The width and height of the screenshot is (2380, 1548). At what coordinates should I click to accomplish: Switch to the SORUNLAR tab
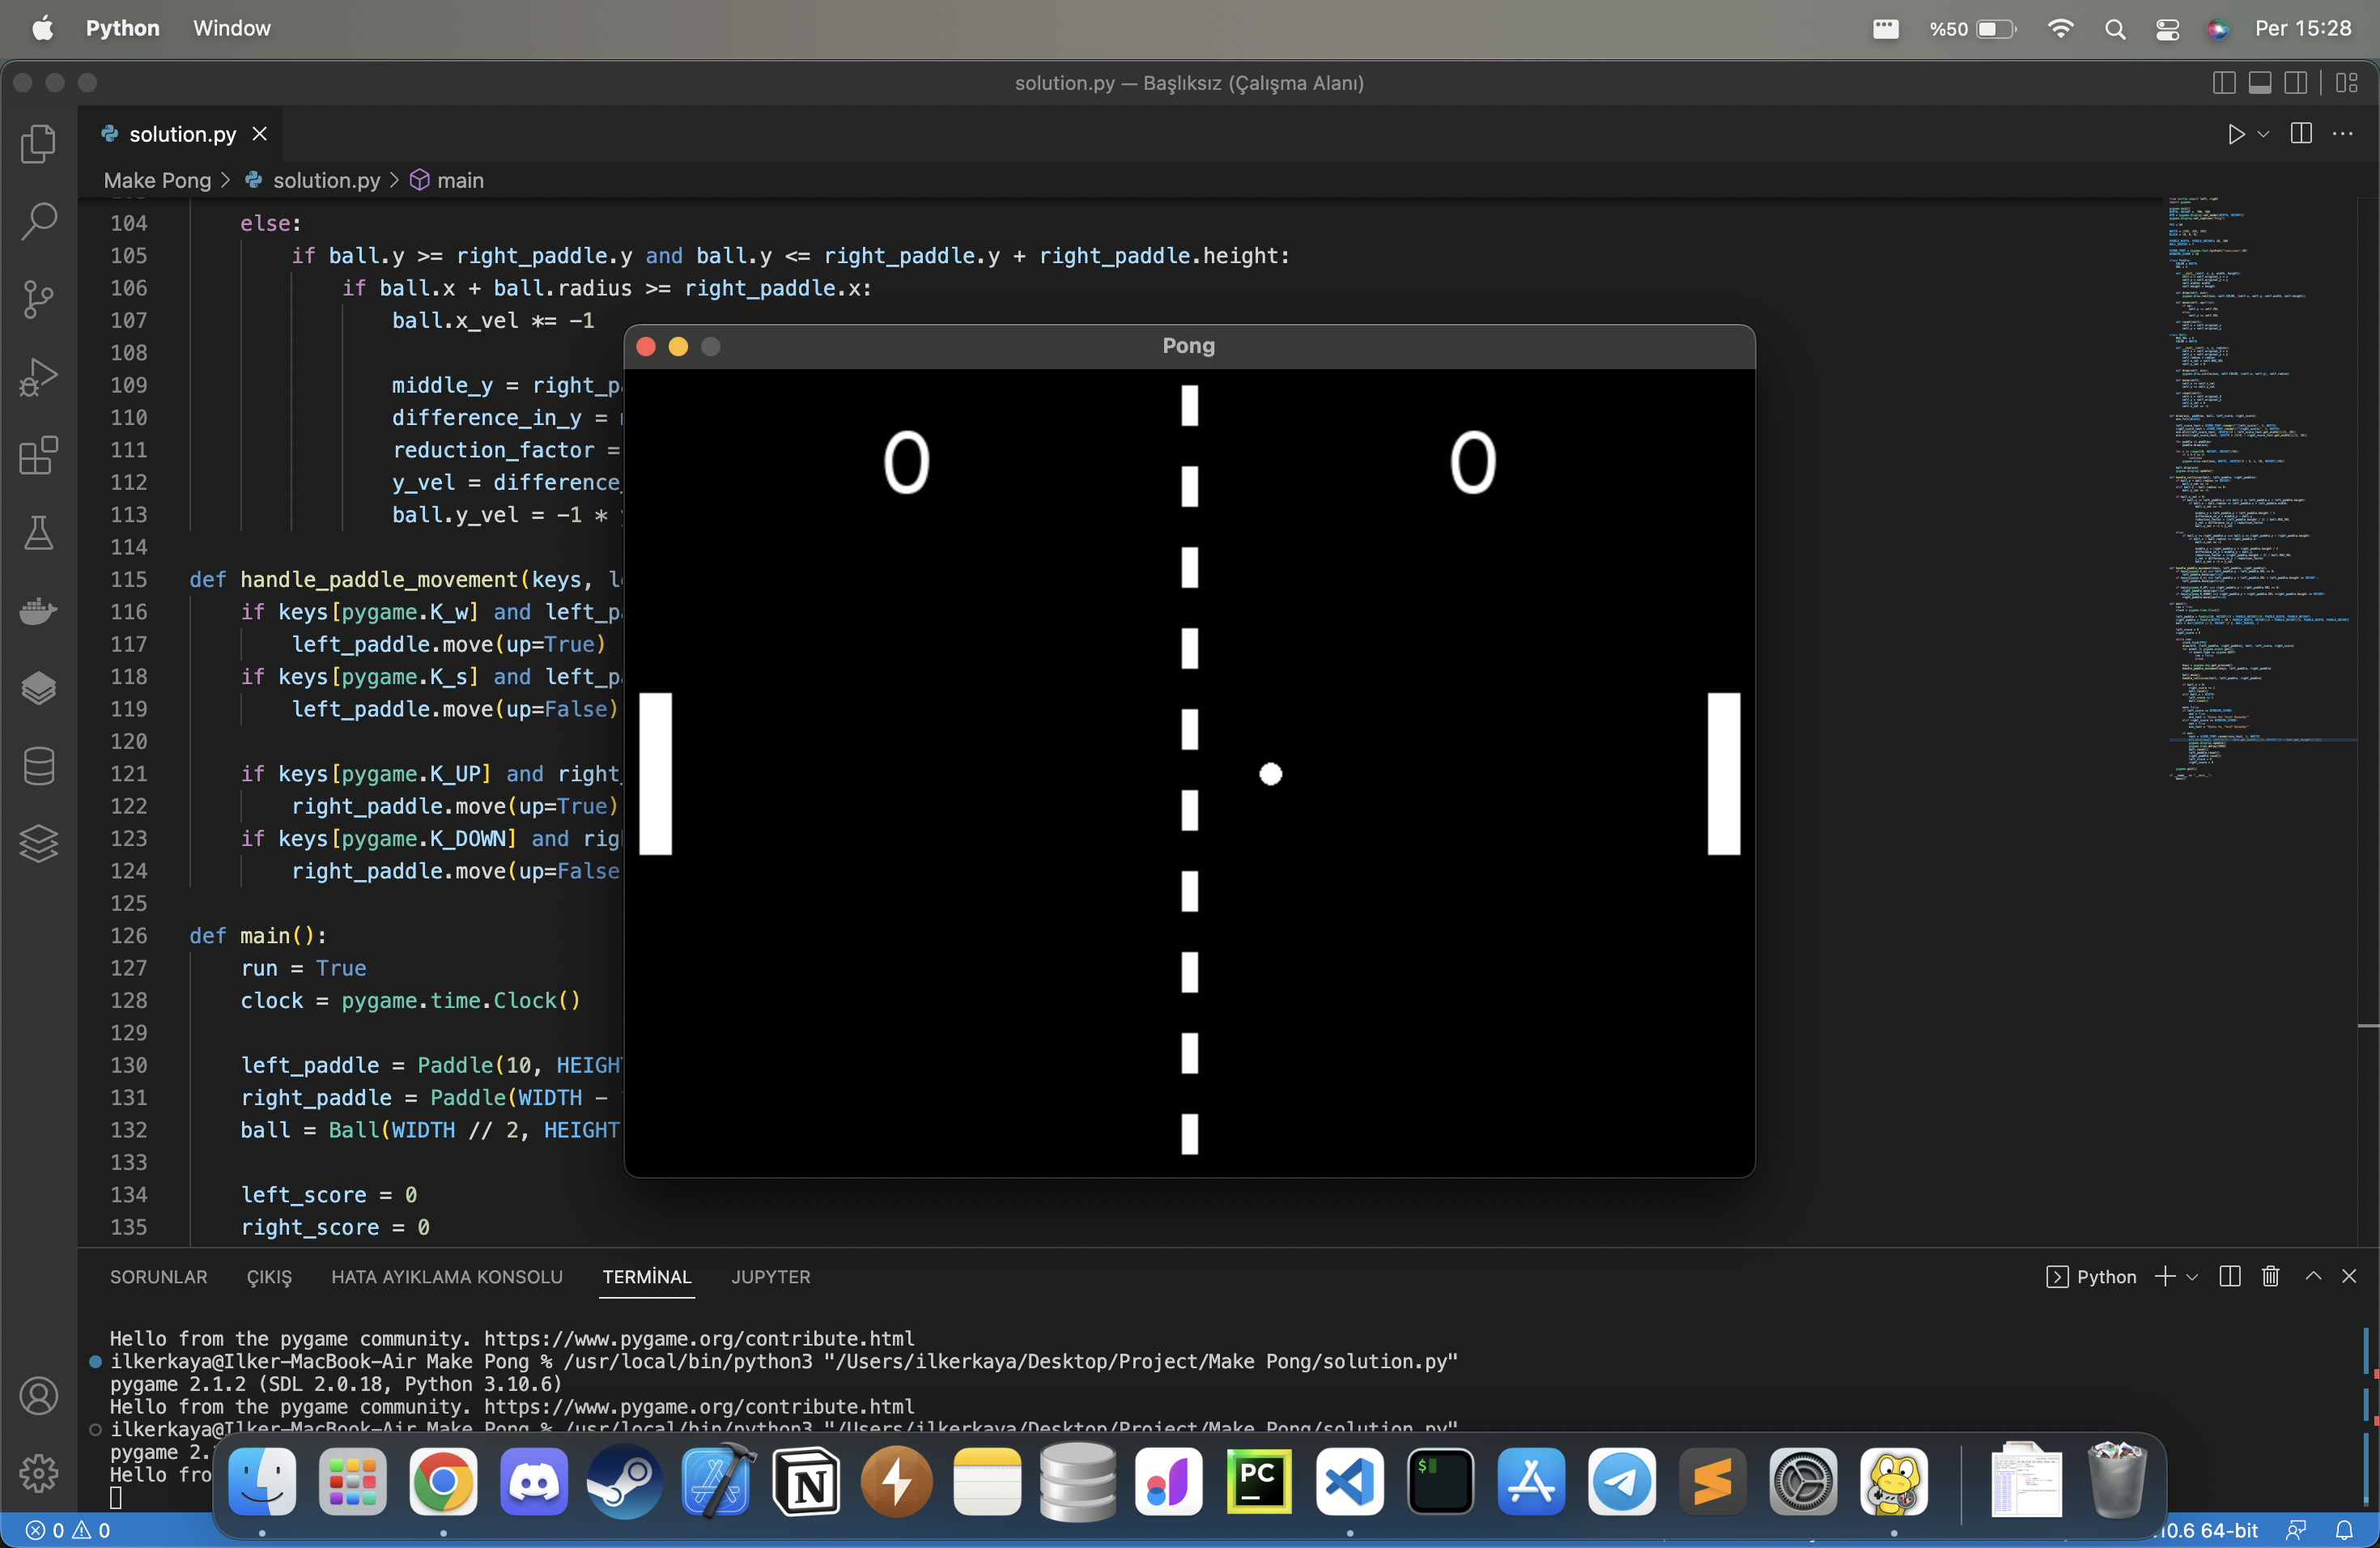[158, 1277]
